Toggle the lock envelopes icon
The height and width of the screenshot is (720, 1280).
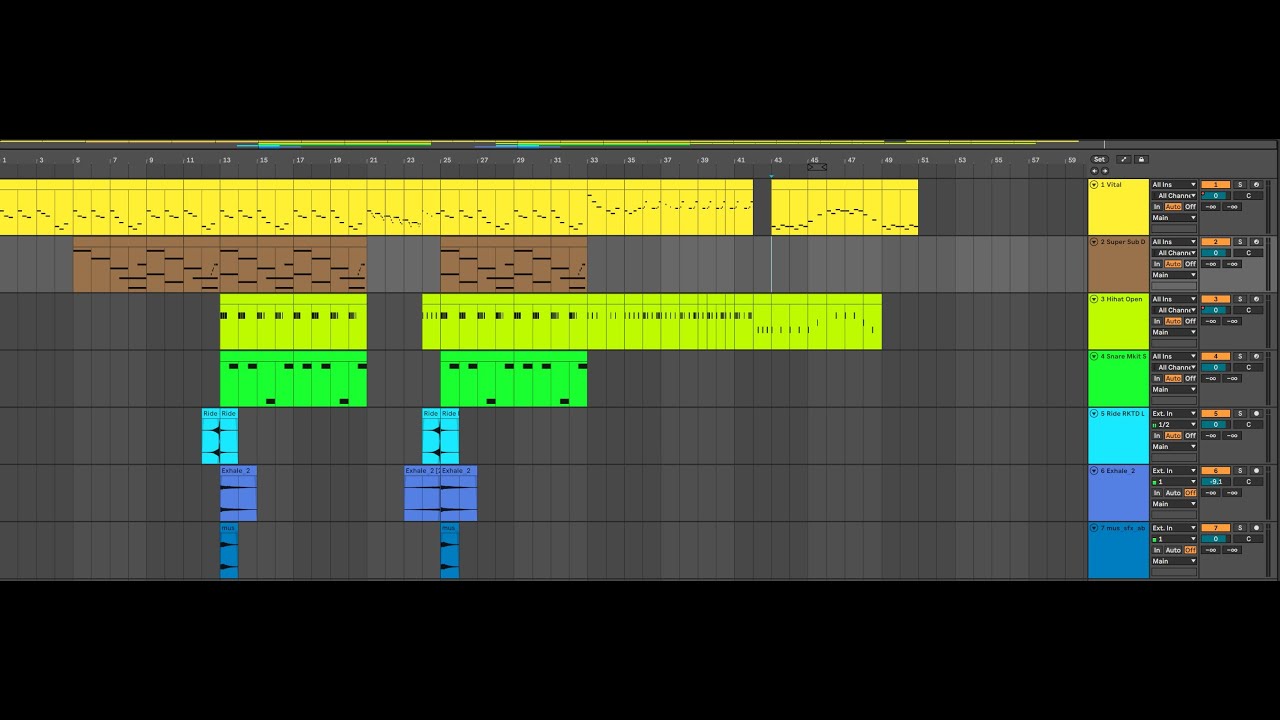coord(1141,160)
